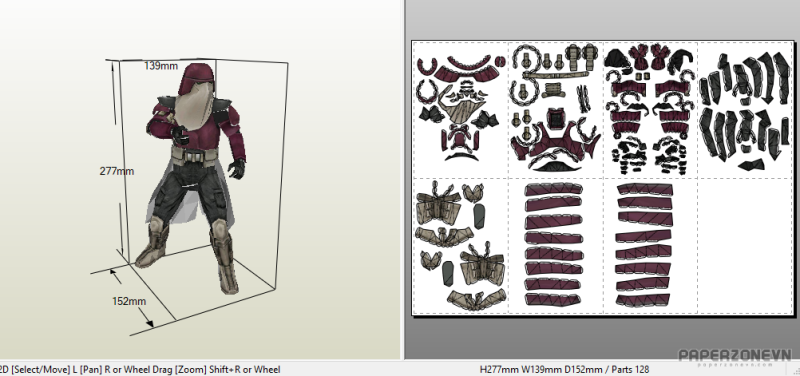Select the maroon torso piece in second page
The image size is (800, 376).
[555, 141]
